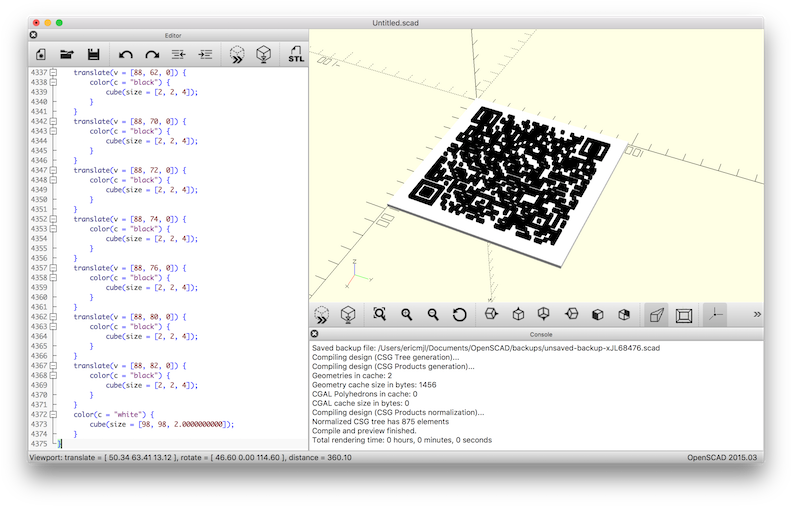791x506 pixels.
Task: Switch to the Top view
Action: point(518,314)
